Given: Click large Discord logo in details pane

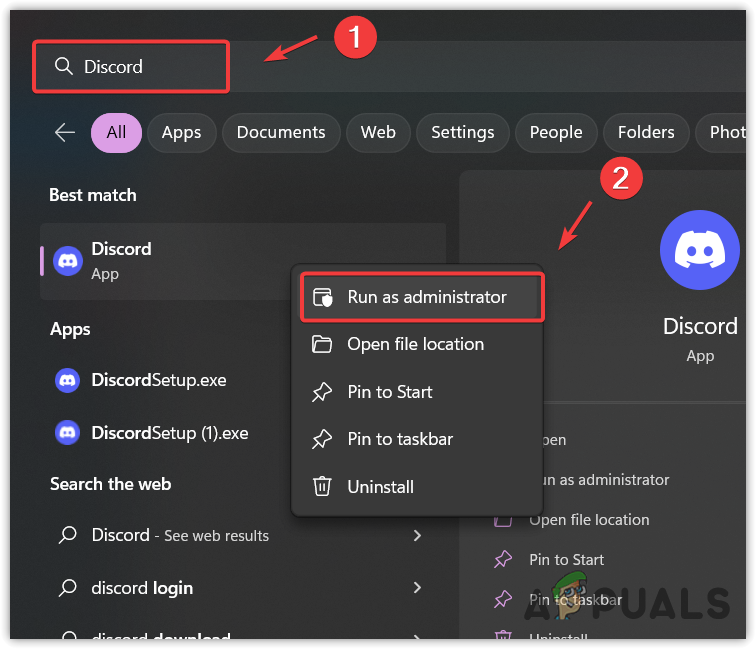Looking at the screenshot, I should (700, 250).
